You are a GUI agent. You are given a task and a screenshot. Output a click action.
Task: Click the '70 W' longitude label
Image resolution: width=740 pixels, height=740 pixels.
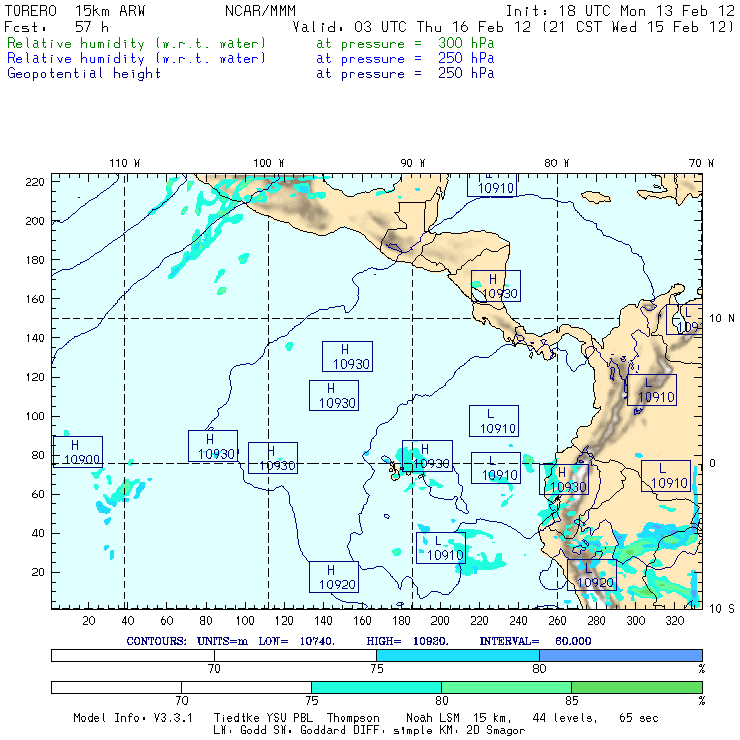click(x=701, y=163)
